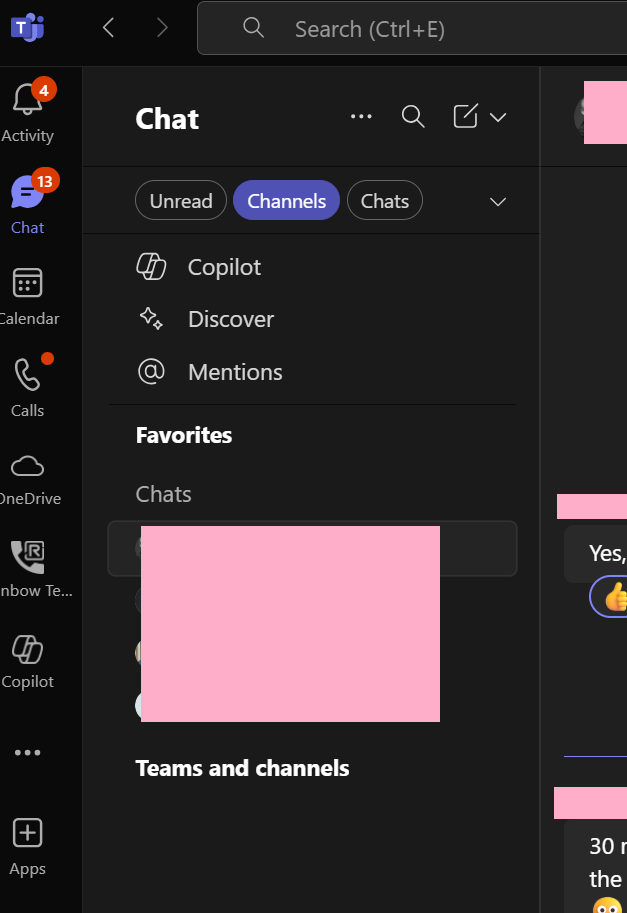Expand more filters chevron
The height and width of the screenshot is (913, 627).
point(498,201)
